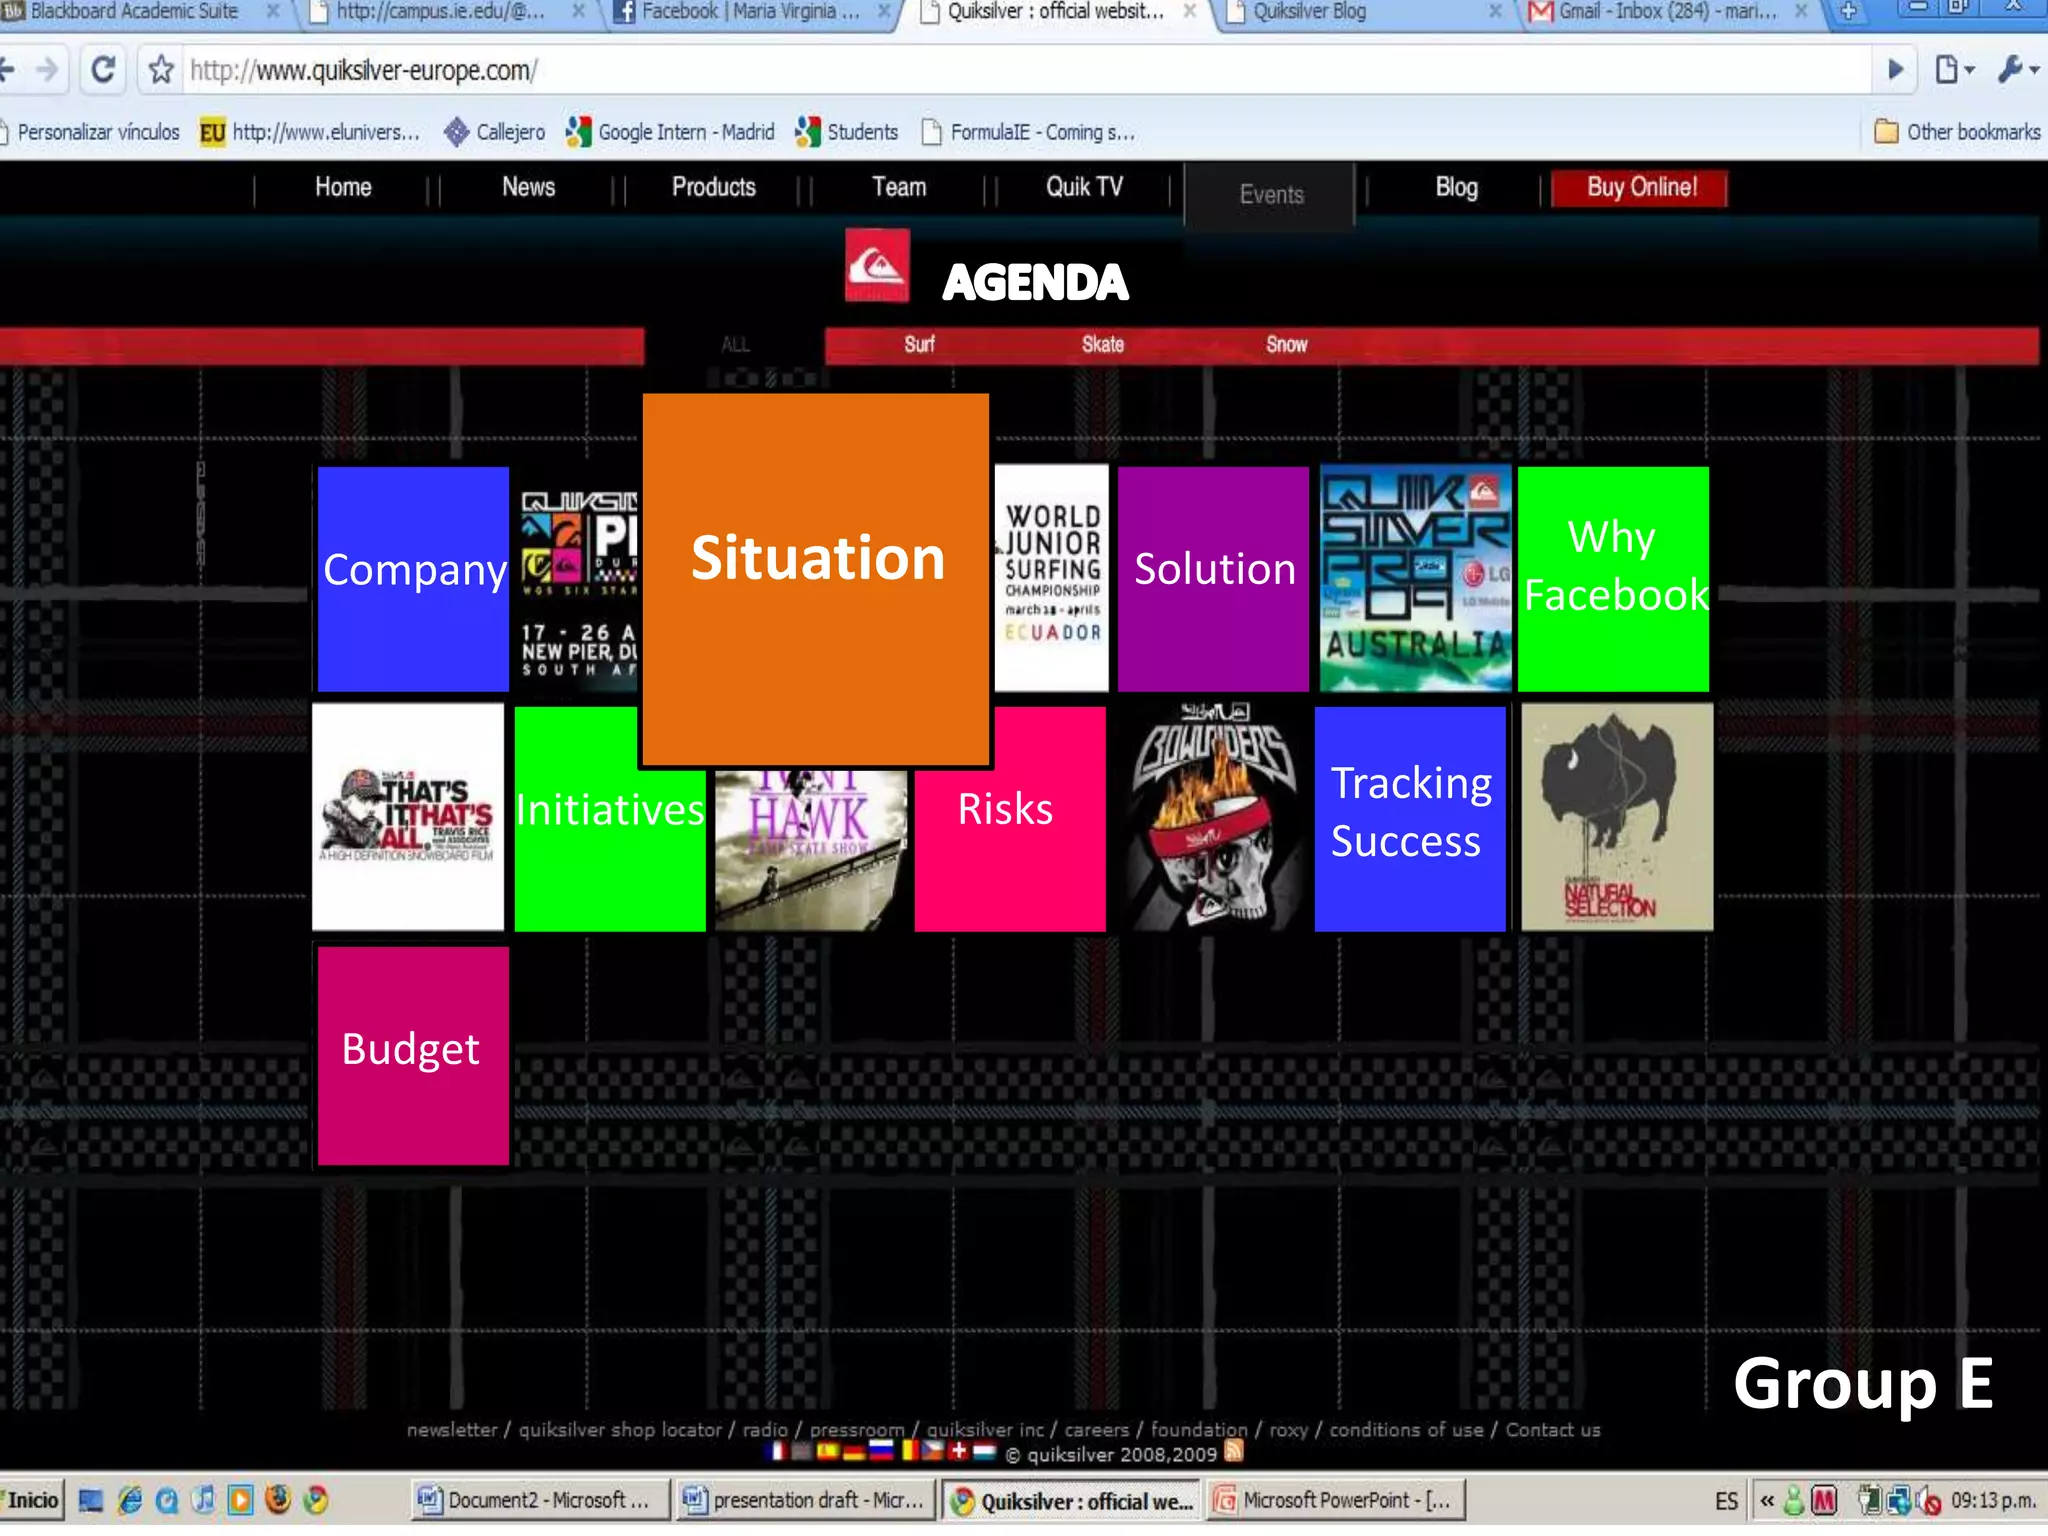Image resolution: width=2048 pixels, height=1536 pixels.
Task: Open Internet Explorer from the quick launch
Action: click(x=130, y=1500)
